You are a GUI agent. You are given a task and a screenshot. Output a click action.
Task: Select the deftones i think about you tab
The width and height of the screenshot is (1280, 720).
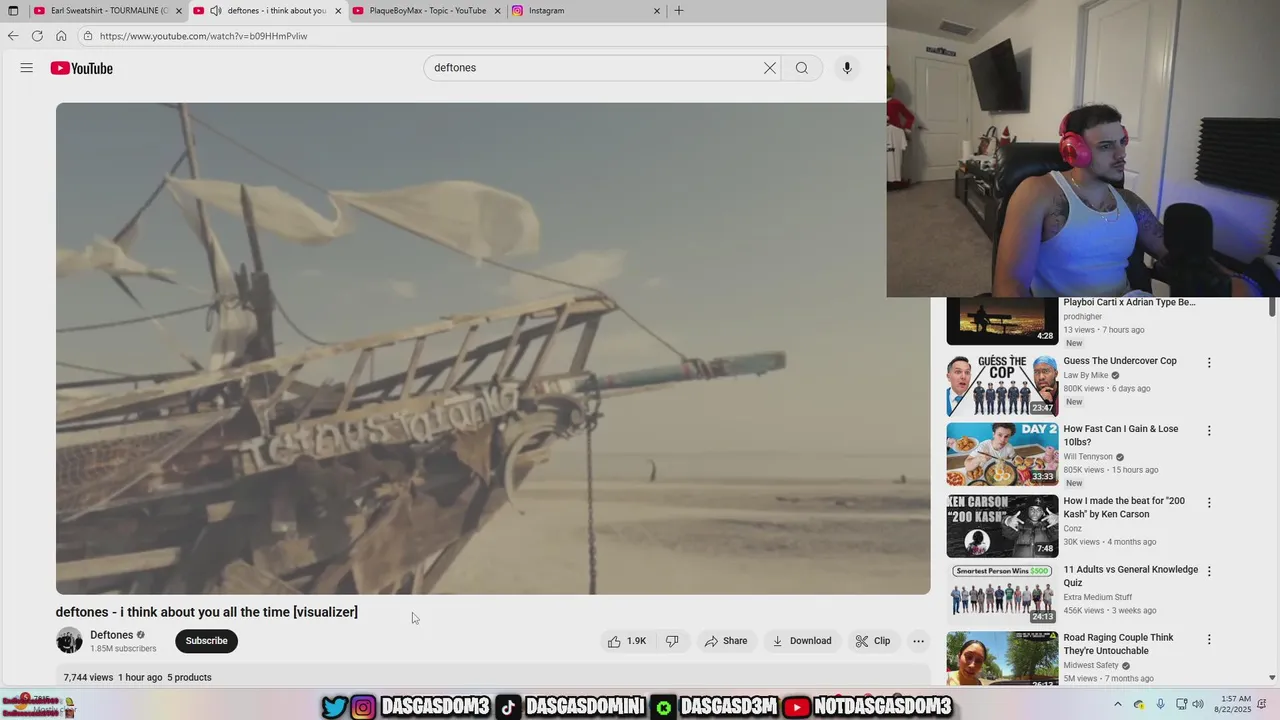[x=268, y=11]
